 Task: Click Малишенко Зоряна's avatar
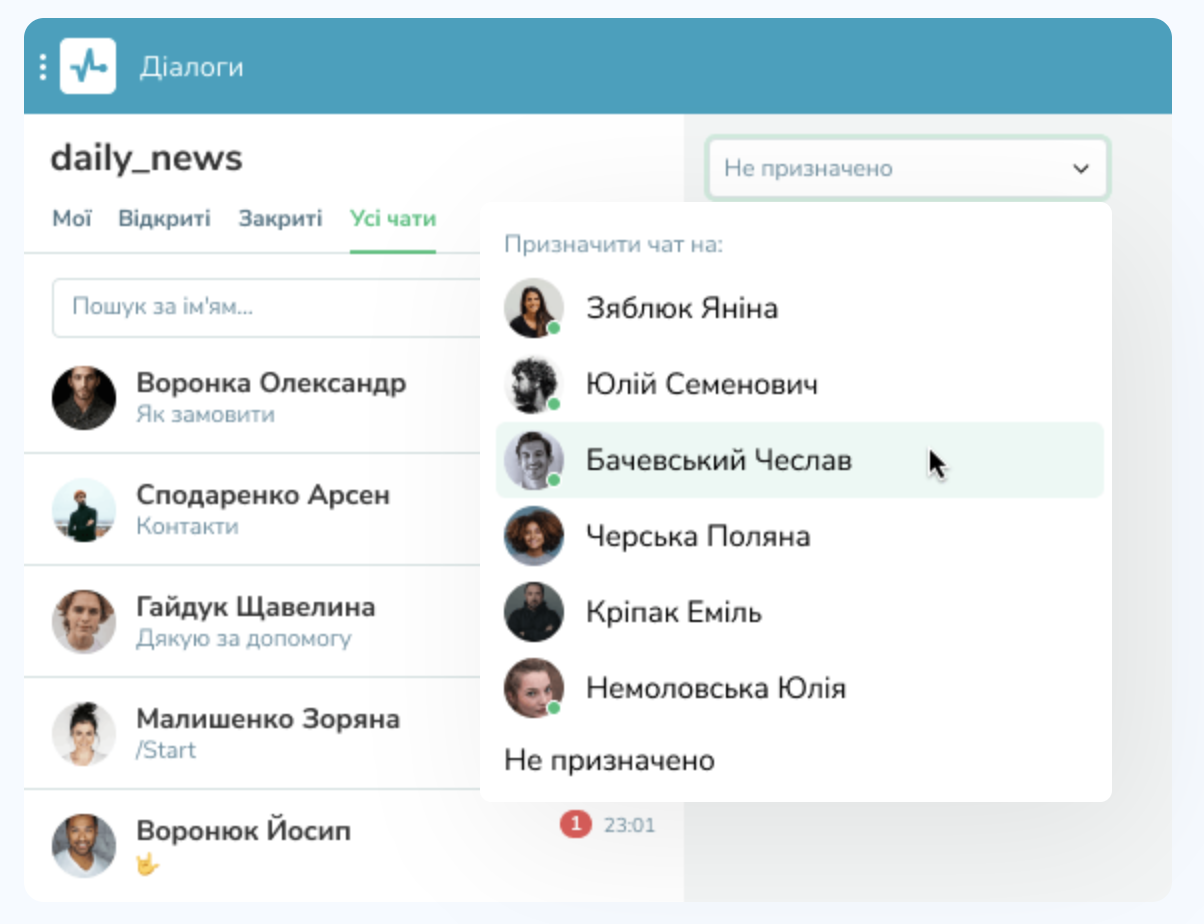[x=84, y=734]
